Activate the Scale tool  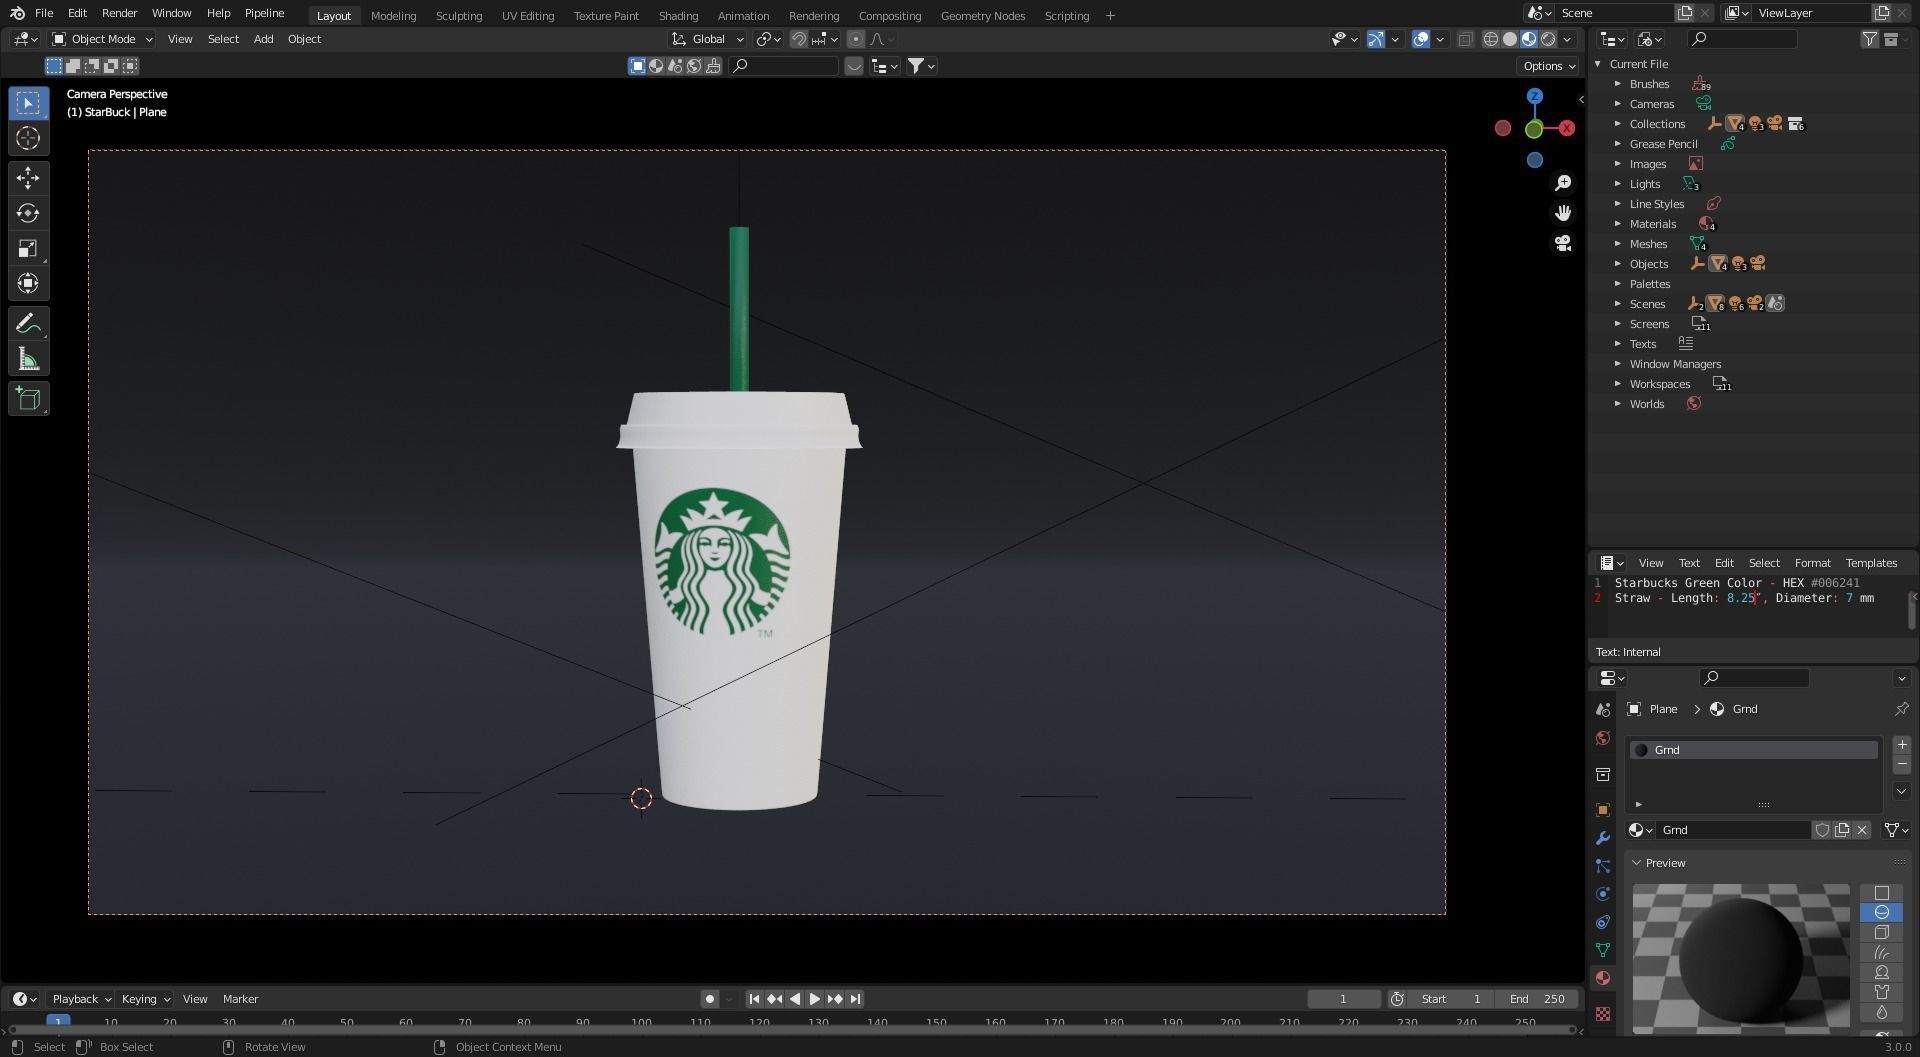(x=28, y=248)
